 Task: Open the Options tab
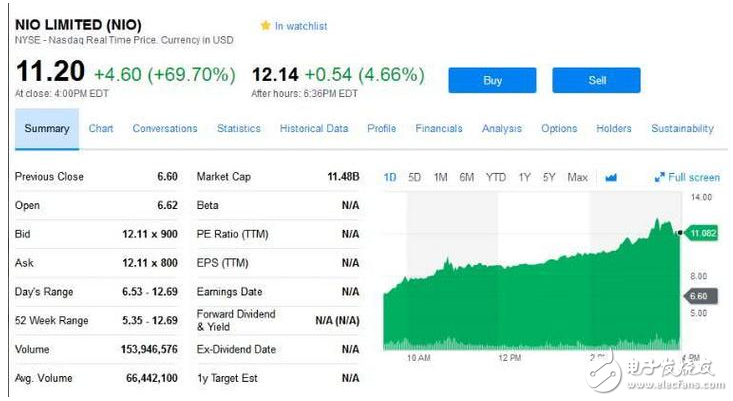click(x=559, y=129)
